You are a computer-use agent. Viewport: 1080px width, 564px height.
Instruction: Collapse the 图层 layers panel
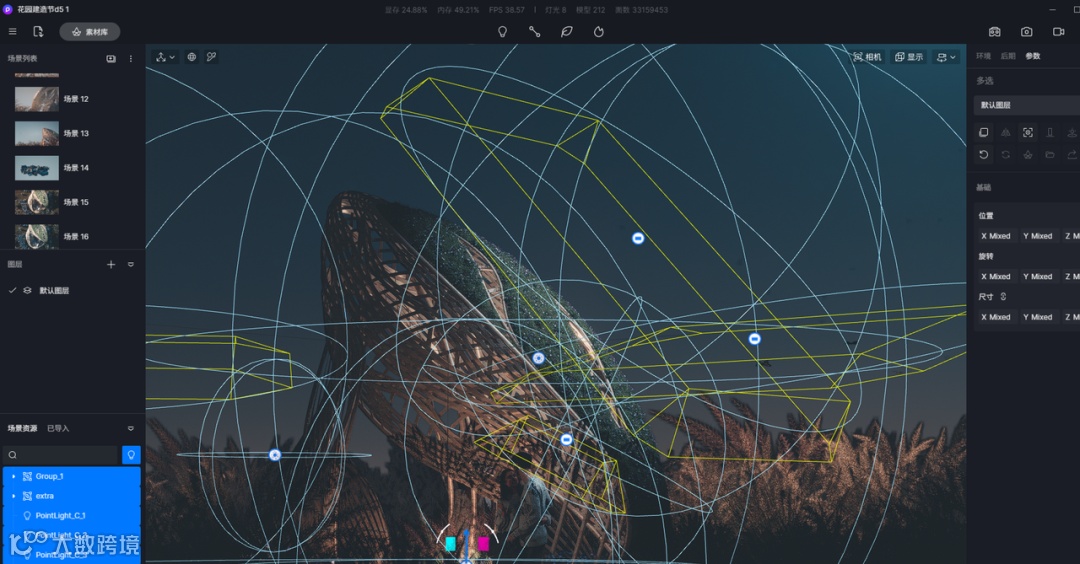pos(131,264)
